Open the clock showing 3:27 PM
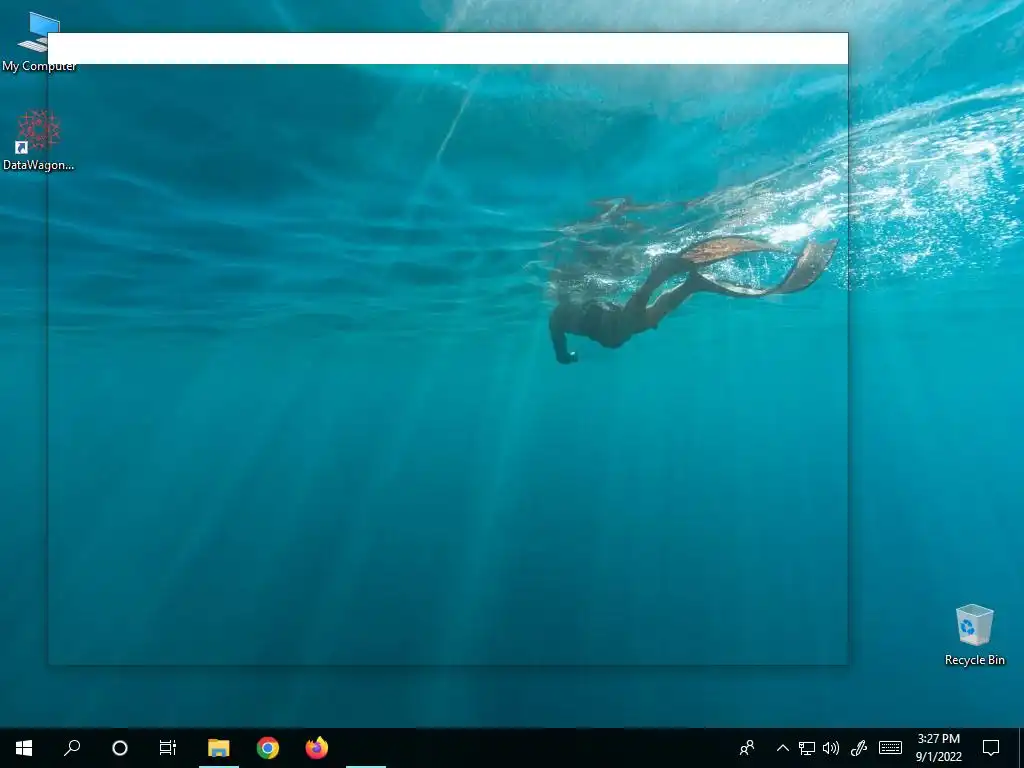 (x=938, y=748)
